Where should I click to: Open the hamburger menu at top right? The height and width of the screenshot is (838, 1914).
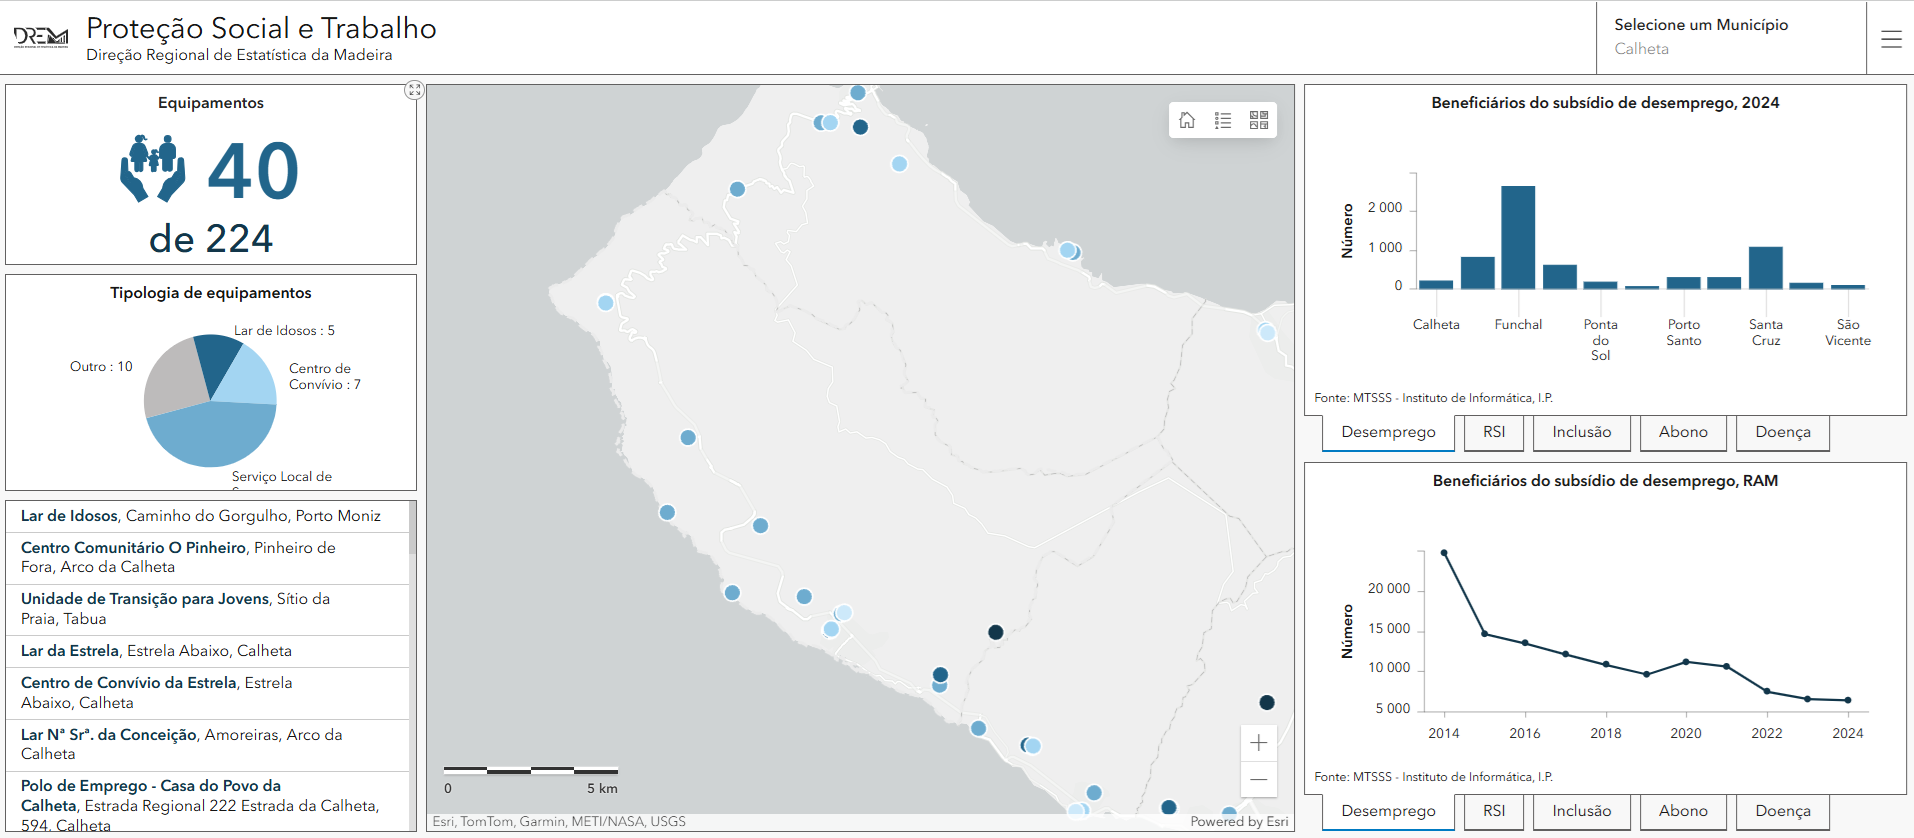click(1891, 39)
